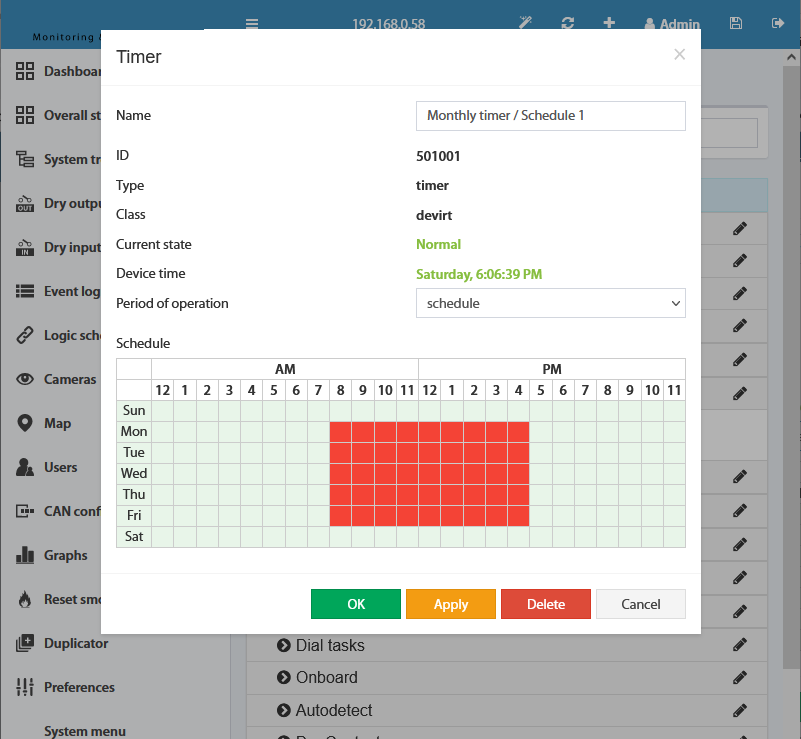Click the red Delete button

(x=546, y=604)
